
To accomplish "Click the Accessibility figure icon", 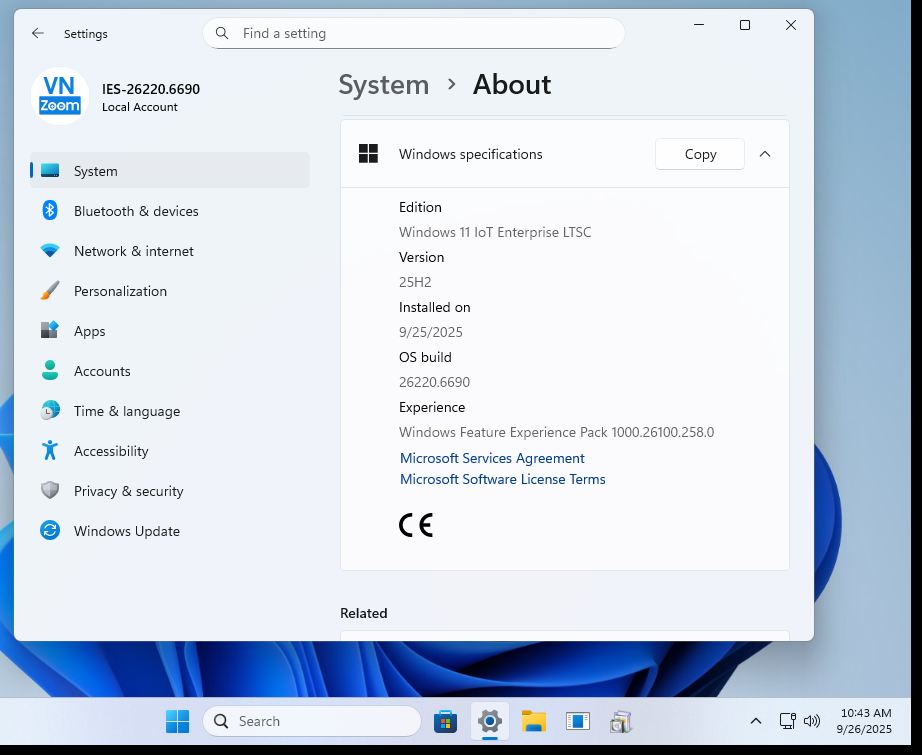I will (x=50, y=450).
